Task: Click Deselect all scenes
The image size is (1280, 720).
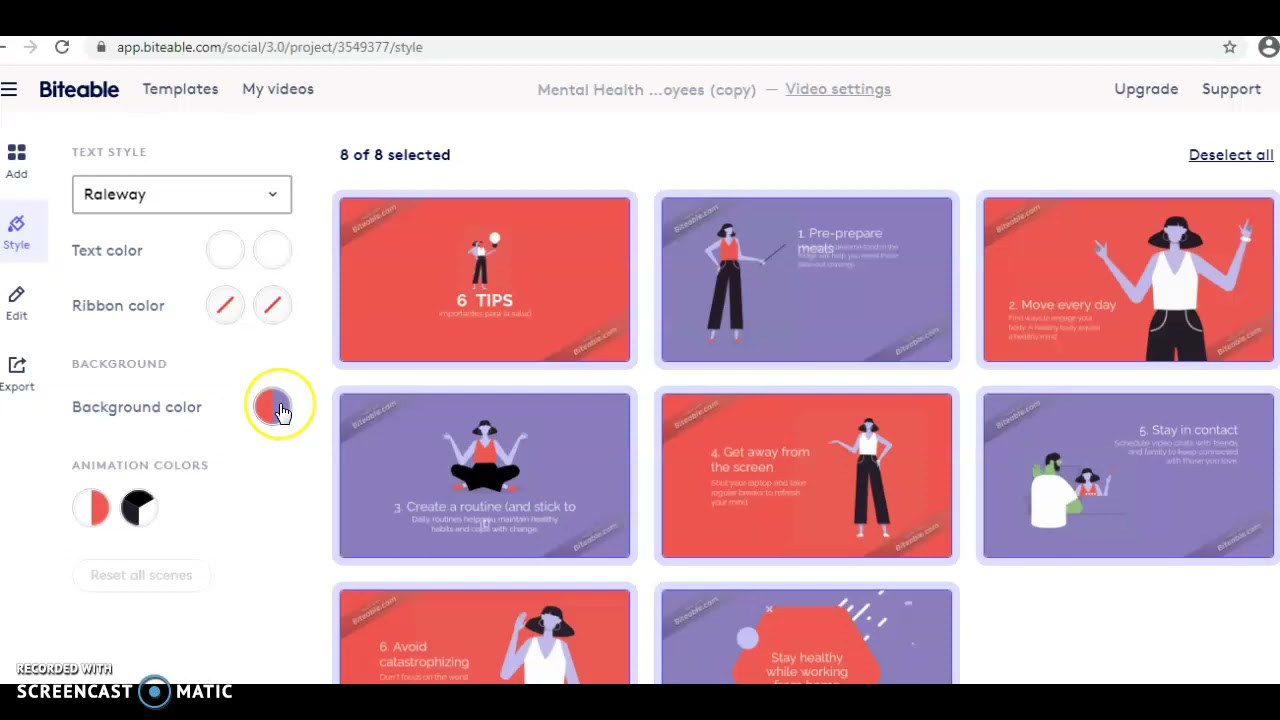Action: (x=1231, y=155)
